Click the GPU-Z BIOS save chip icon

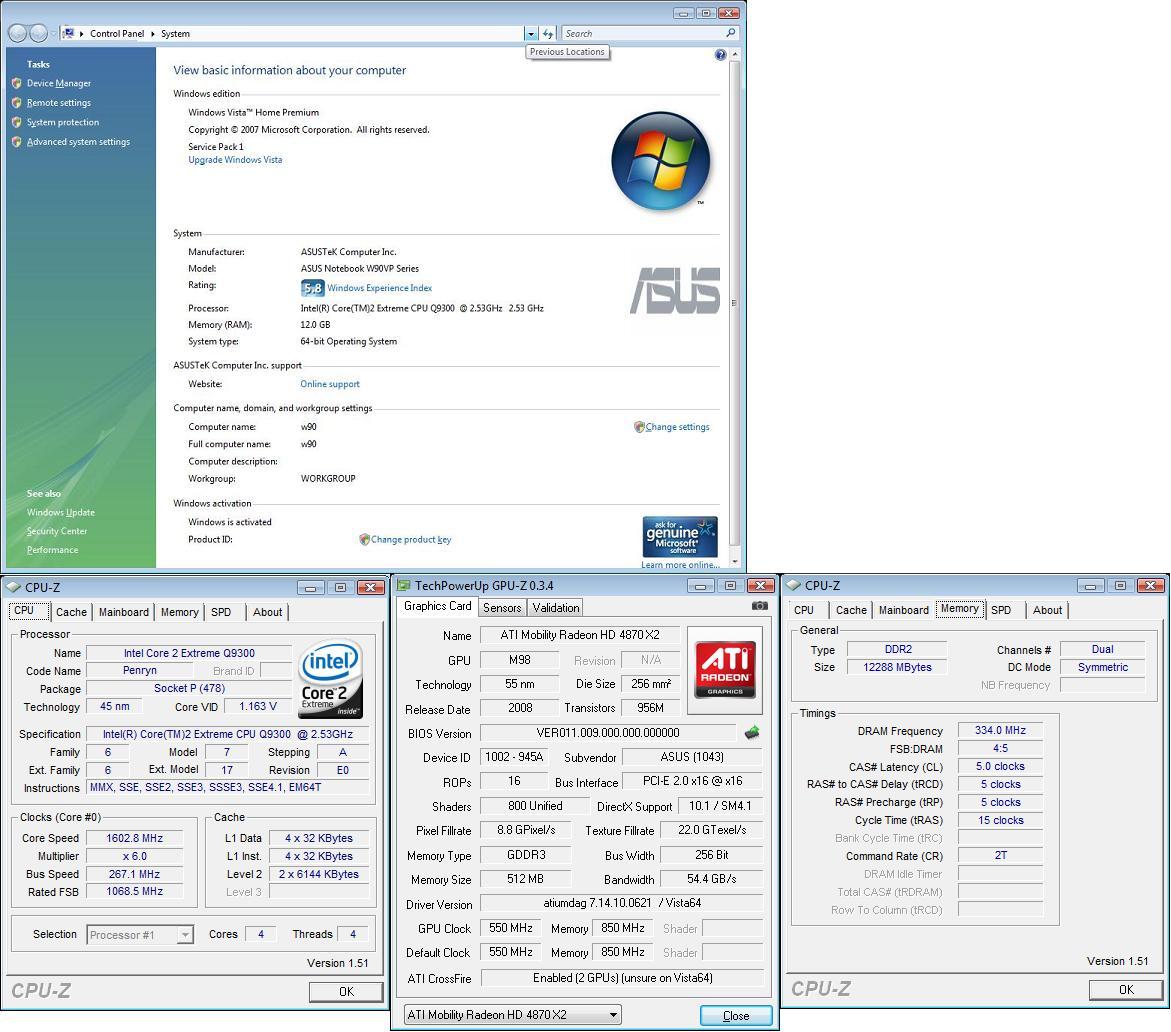[x=751, y=733]
